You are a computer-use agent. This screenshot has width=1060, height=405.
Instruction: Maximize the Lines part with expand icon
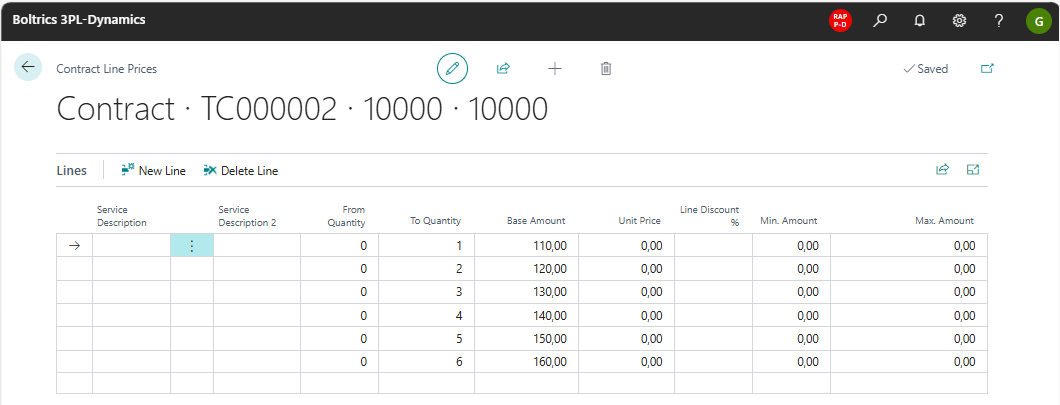coord(972,170)
